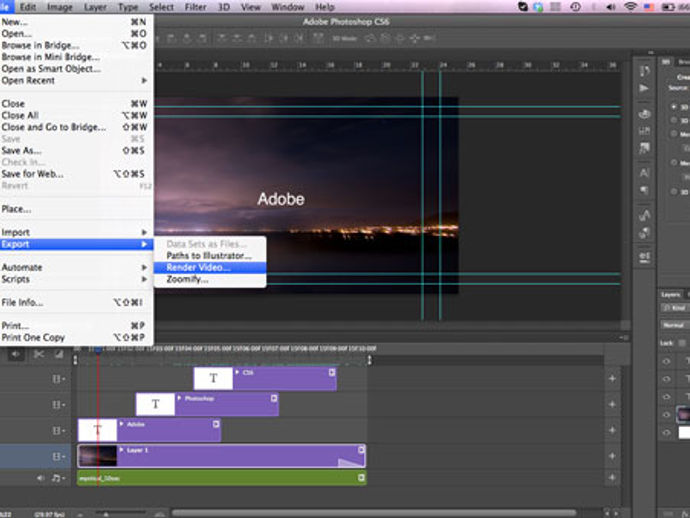
Task: Open the Automate submenu
Action: click(77, 267)
